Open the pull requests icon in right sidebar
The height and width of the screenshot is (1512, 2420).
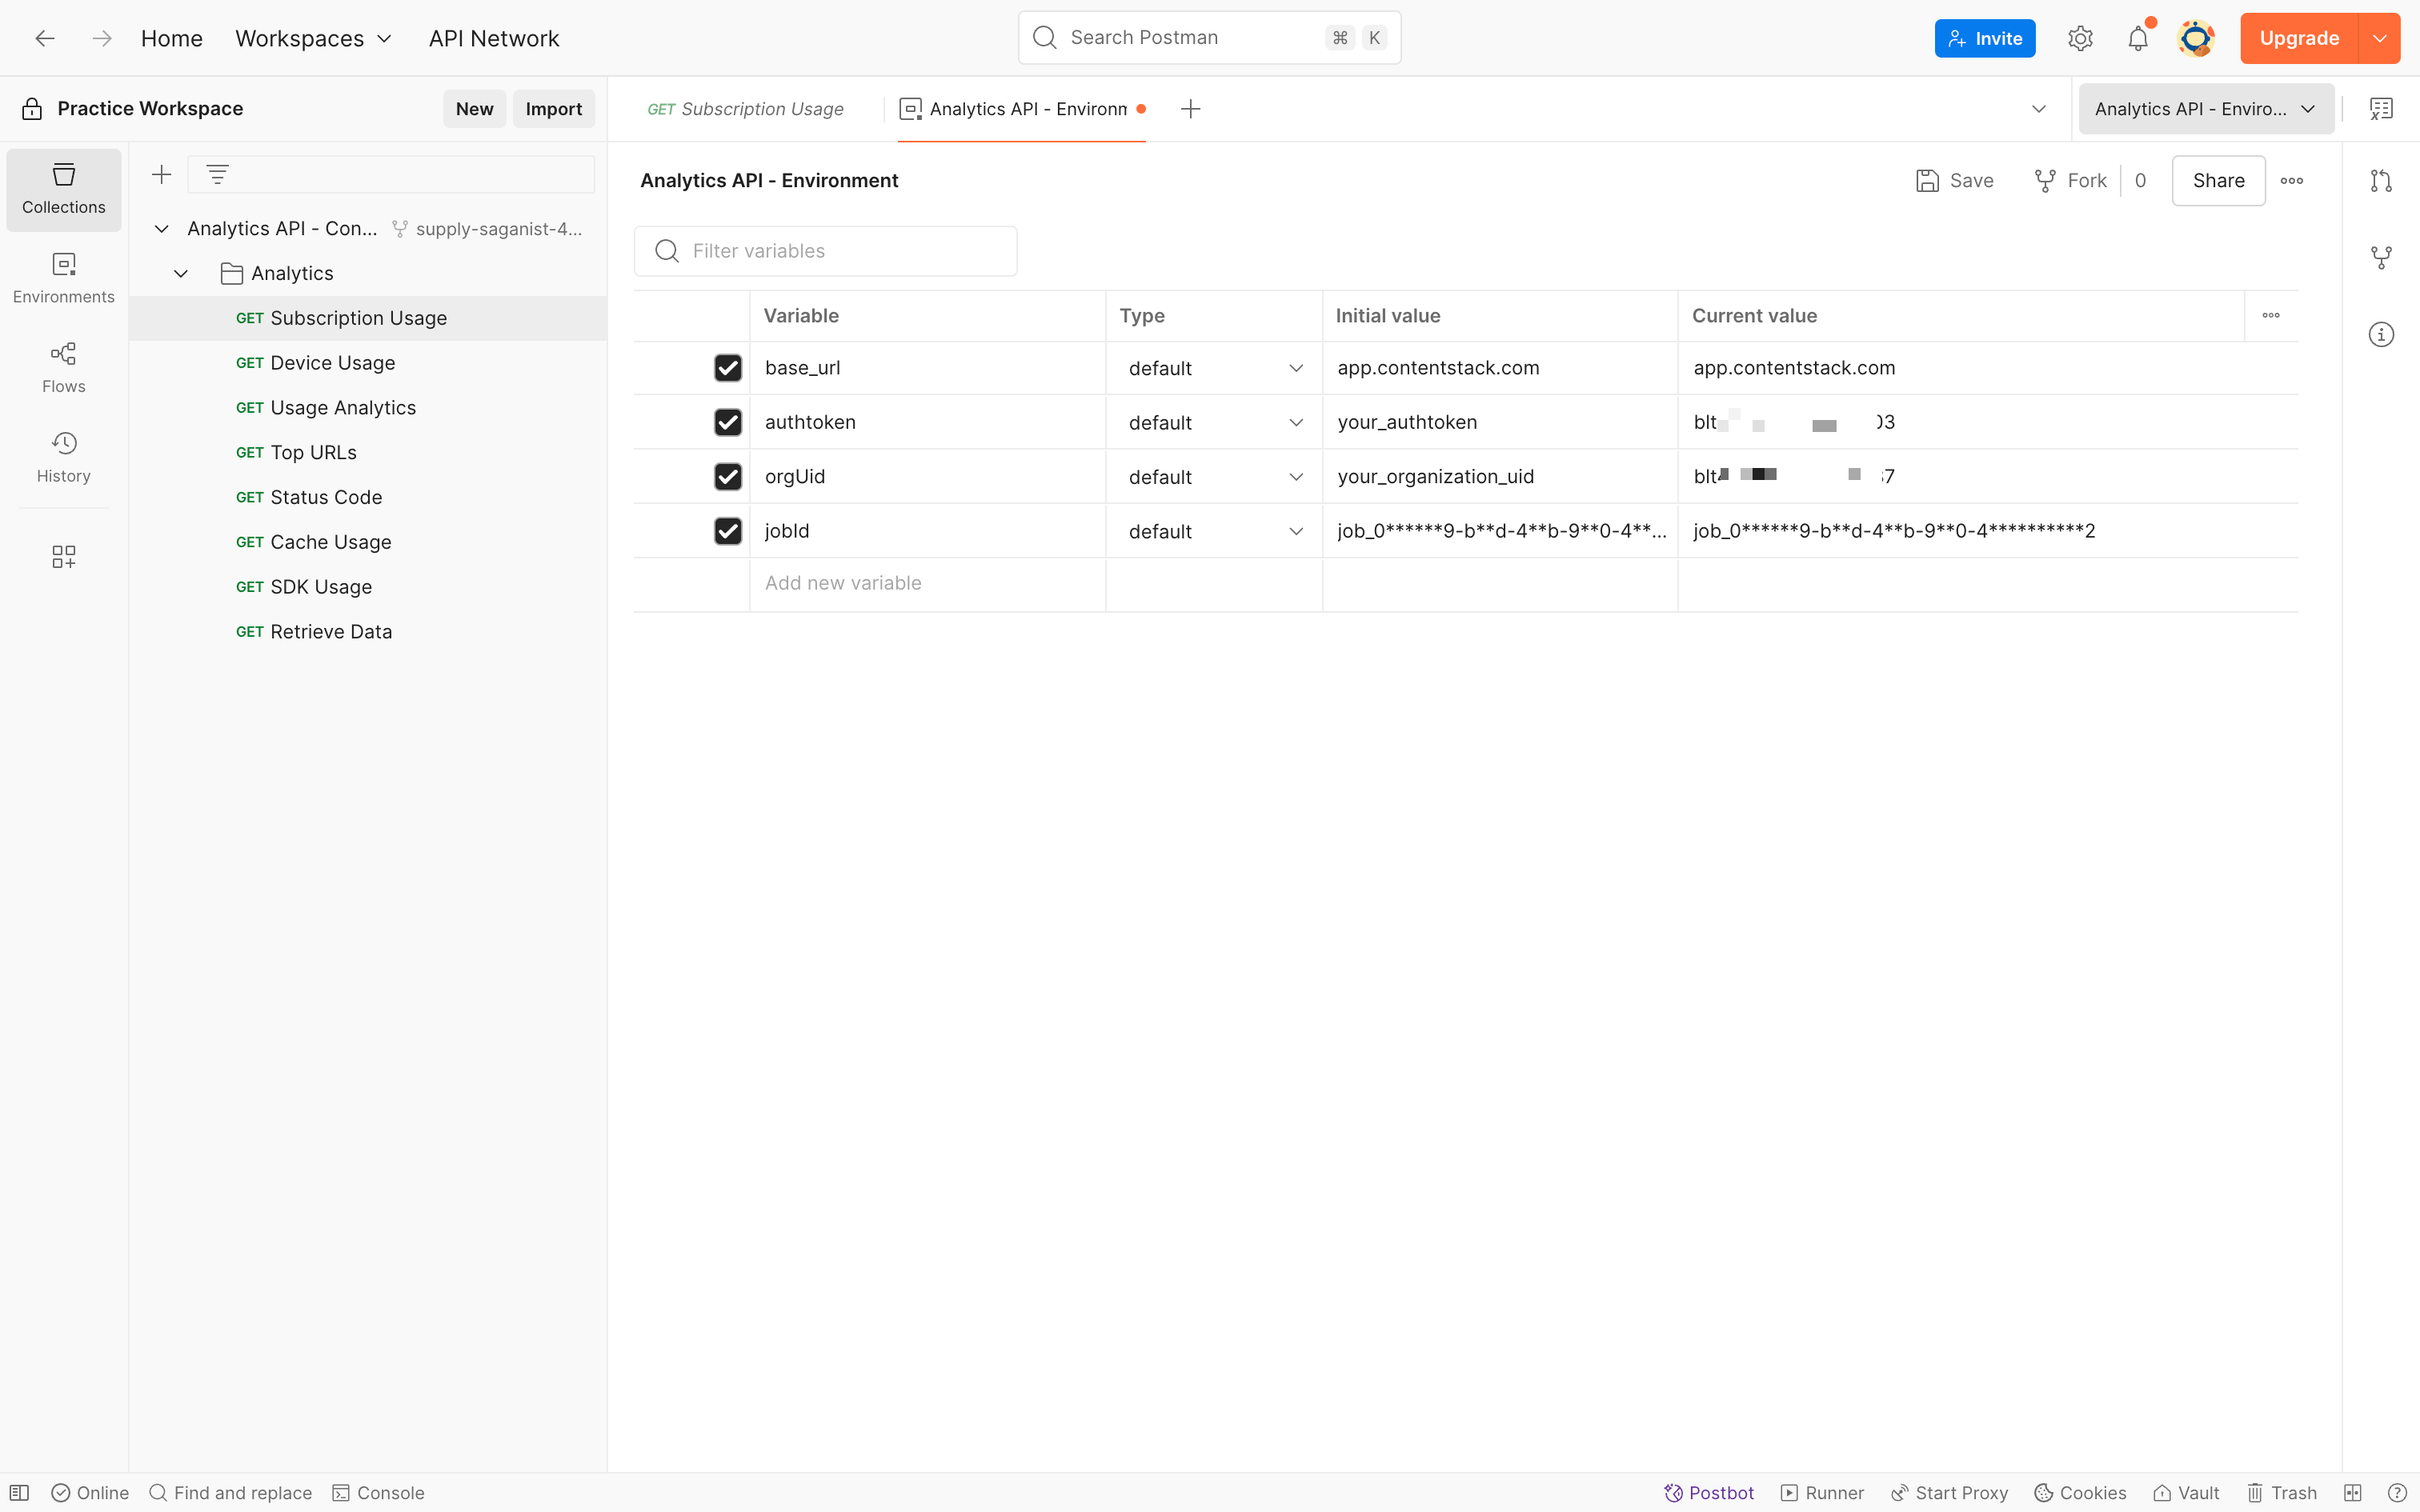tap(2381, 181)
